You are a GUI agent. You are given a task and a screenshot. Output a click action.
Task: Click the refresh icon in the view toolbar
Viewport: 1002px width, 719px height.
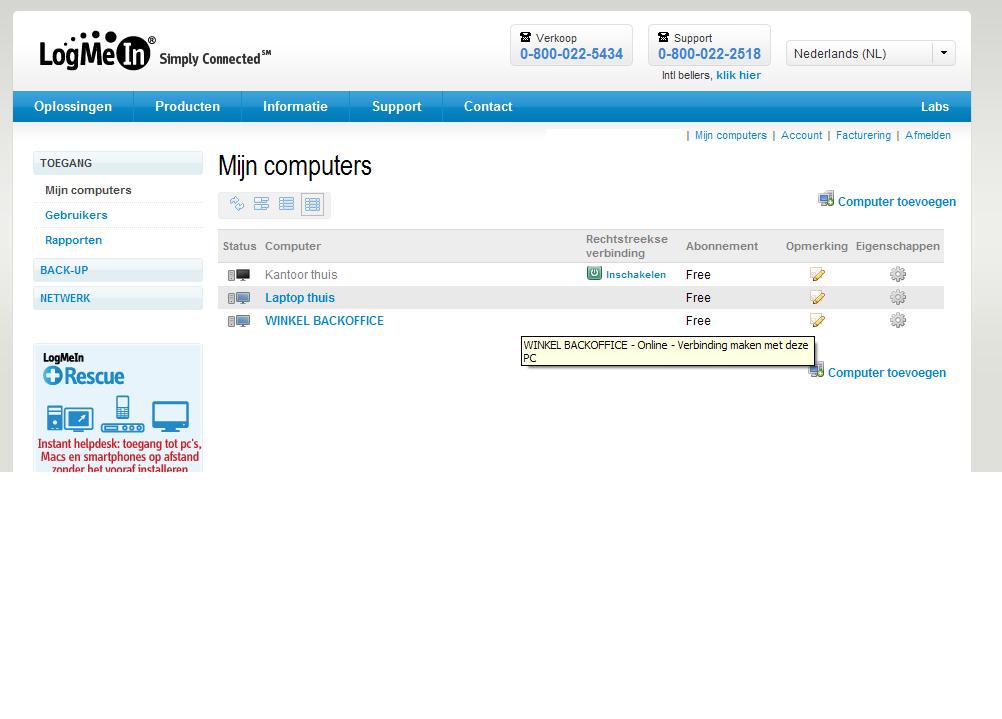(x=237, y=204)
